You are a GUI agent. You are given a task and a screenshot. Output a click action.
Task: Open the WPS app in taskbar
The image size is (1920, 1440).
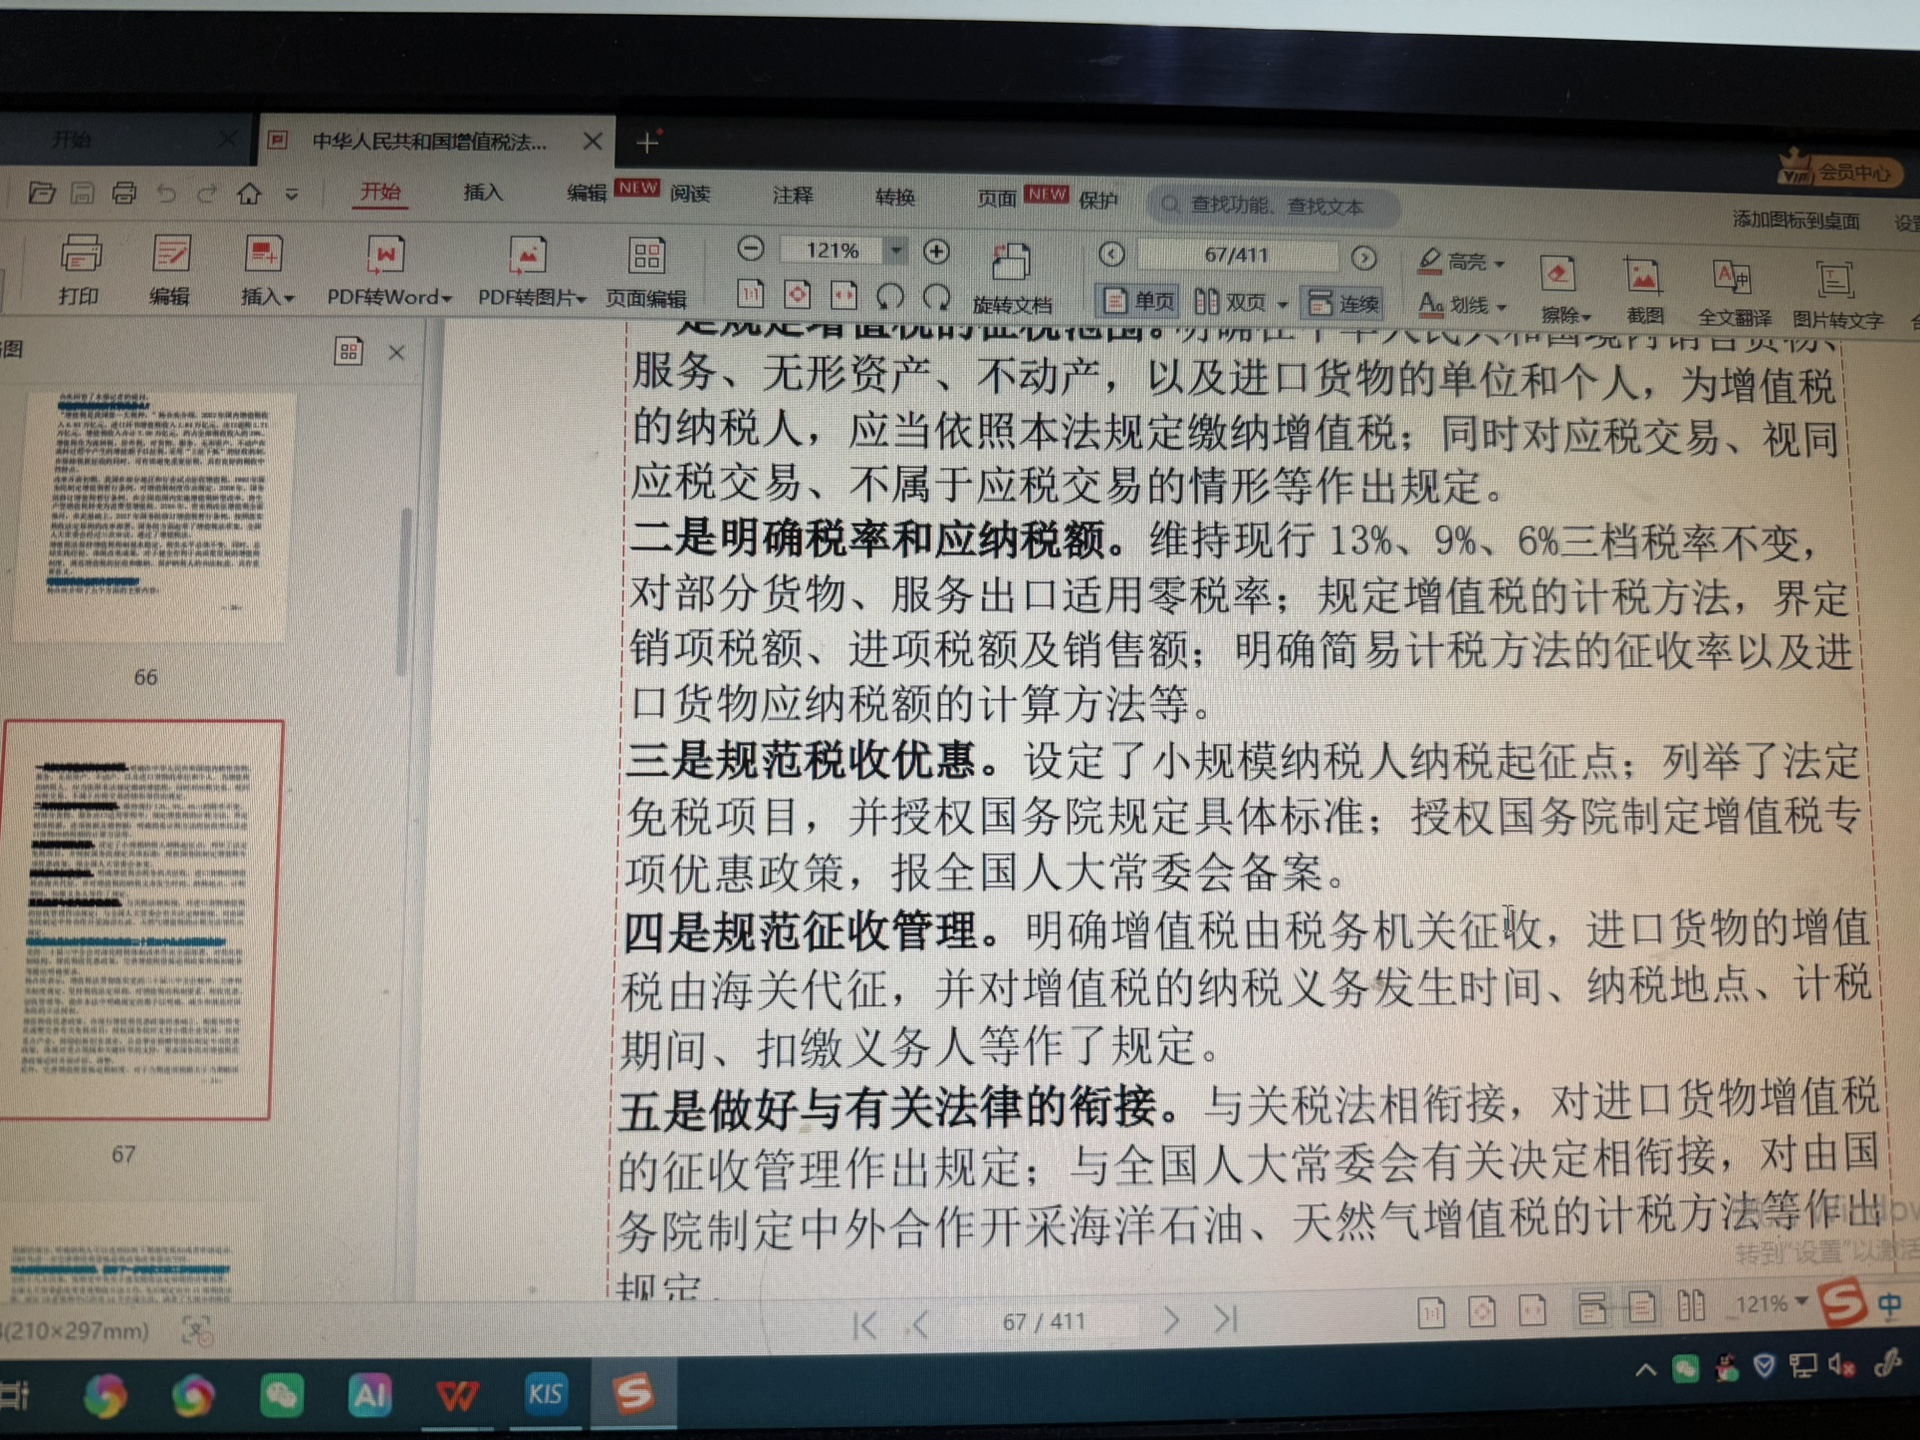[x=457, y=1395]
